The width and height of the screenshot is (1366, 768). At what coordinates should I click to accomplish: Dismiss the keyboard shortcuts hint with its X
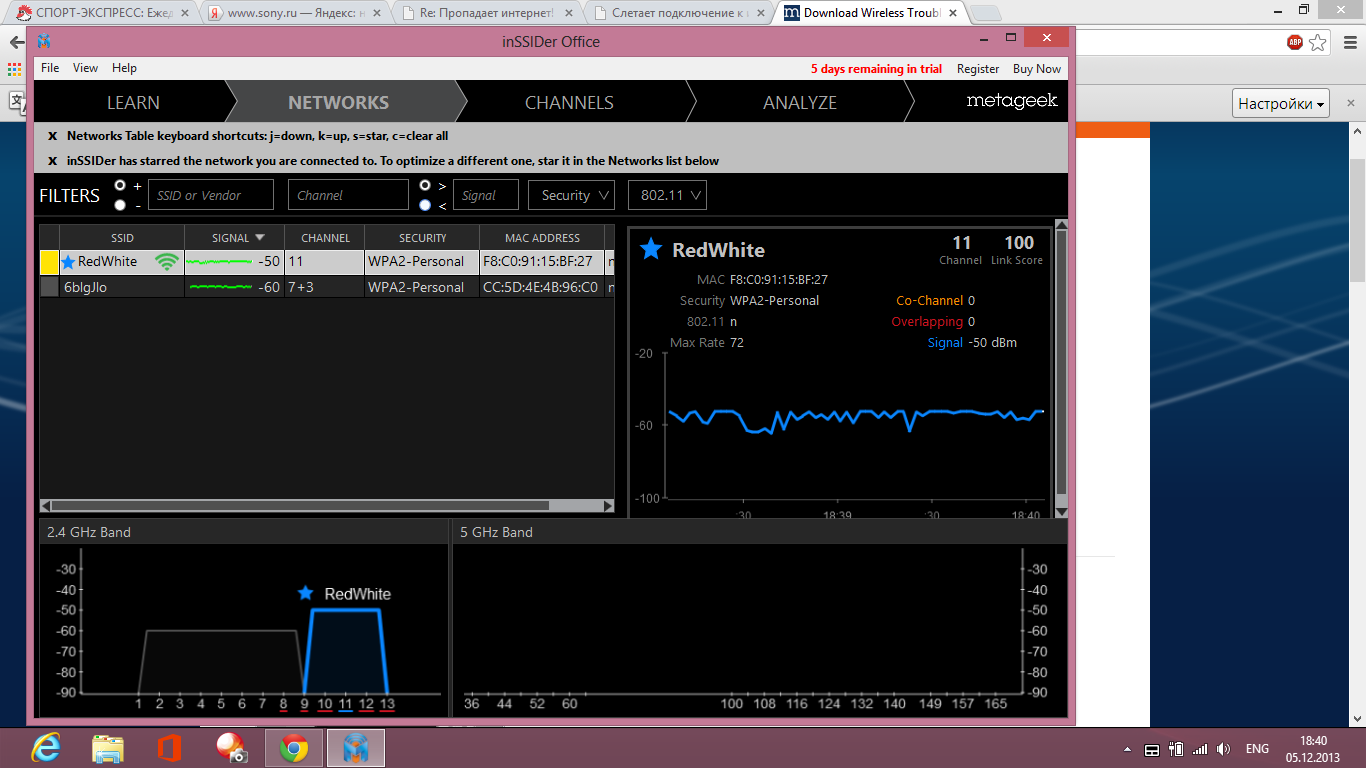(x=53, y=136)
